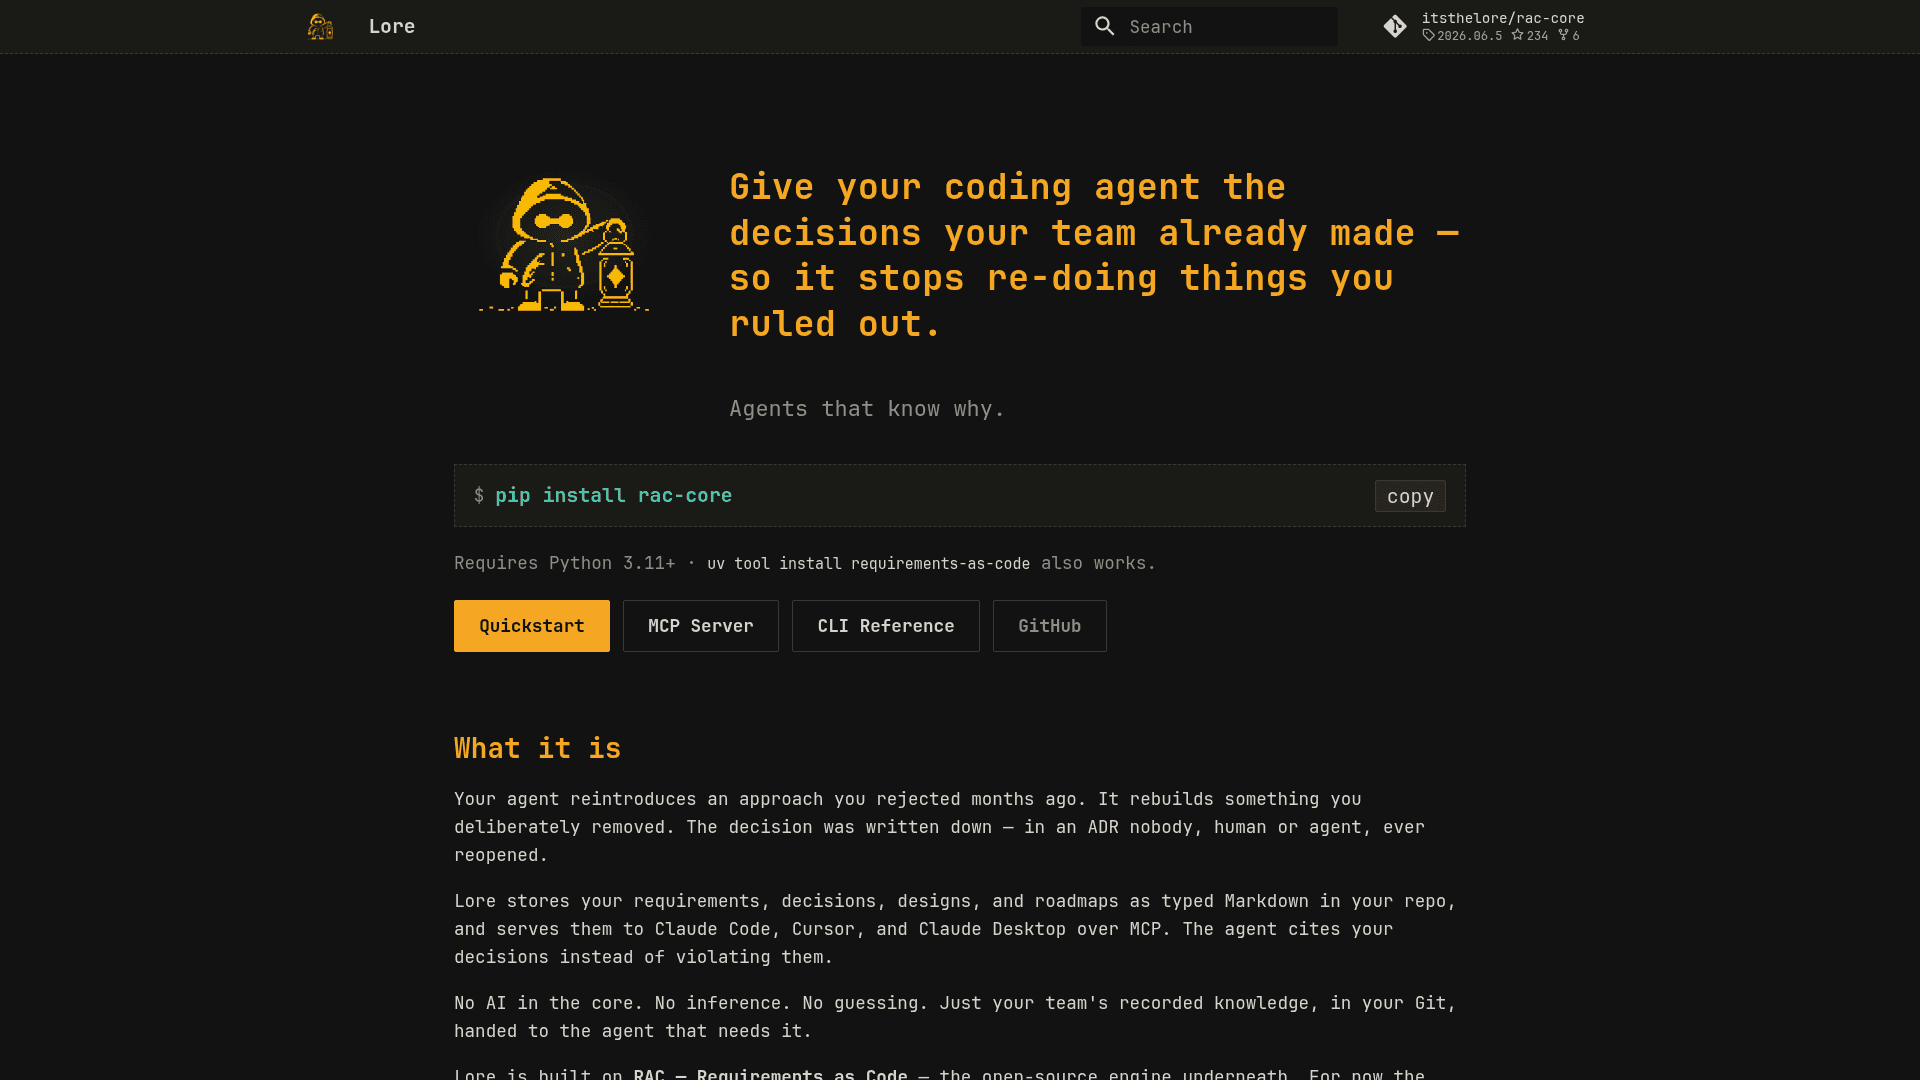This screenshot has height=1080, width=1920.
Task: Click the git repository icon
Action: 1395,26
